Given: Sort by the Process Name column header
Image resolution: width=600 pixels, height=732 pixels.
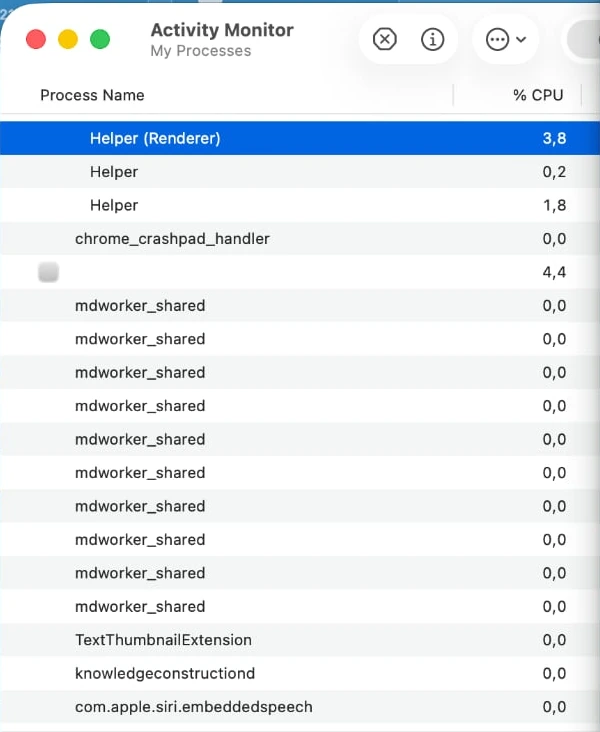Looking at the screenshot, I should tap(92, 95).
